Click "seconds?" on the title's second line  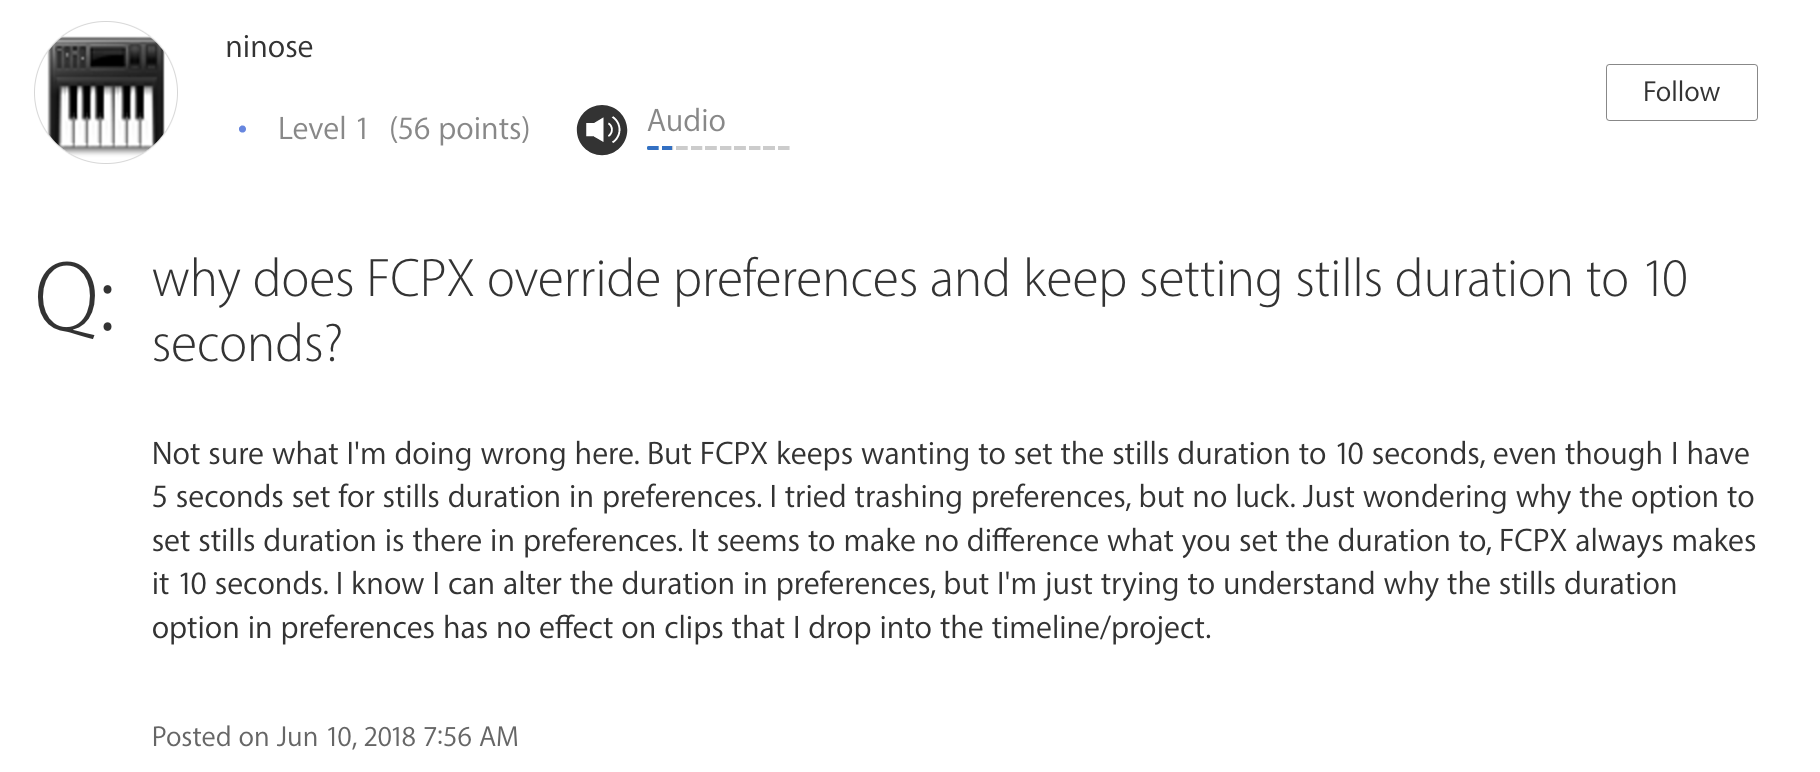tap(246, 344)
